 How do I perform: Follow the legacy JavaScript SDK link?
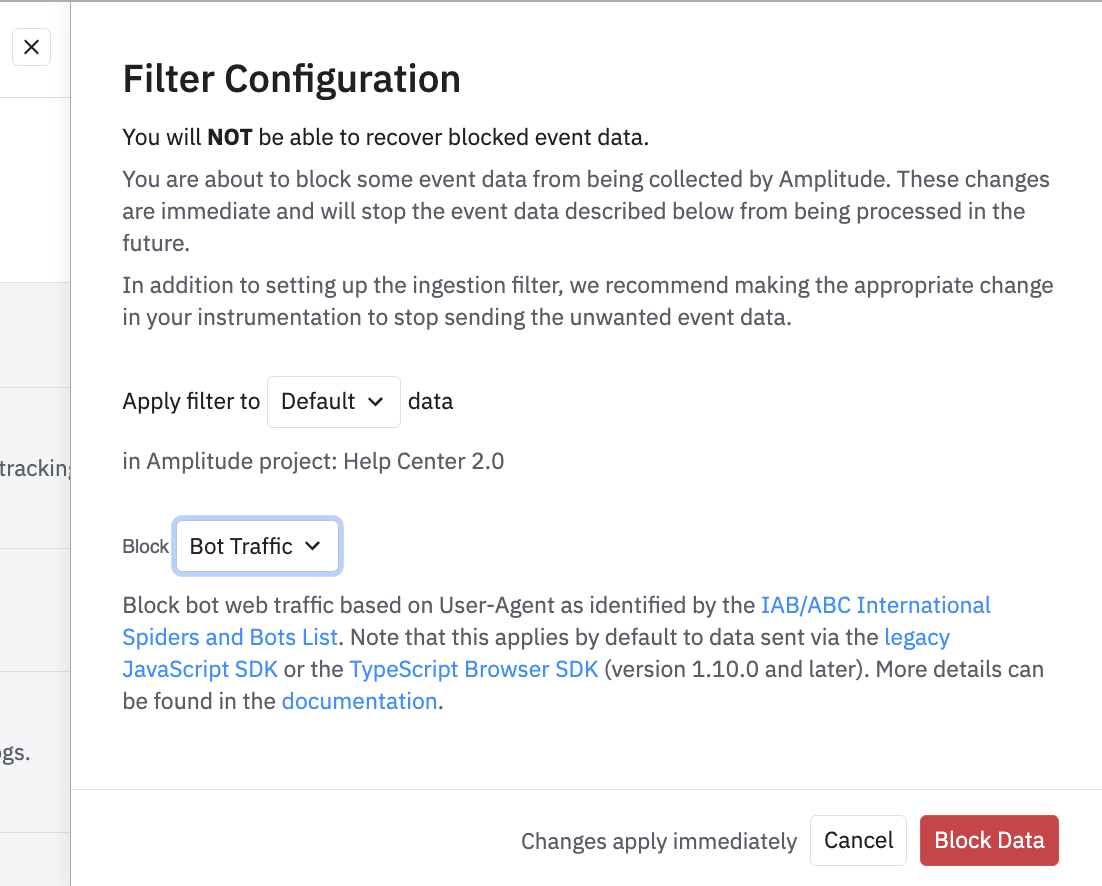pos(917,638)
